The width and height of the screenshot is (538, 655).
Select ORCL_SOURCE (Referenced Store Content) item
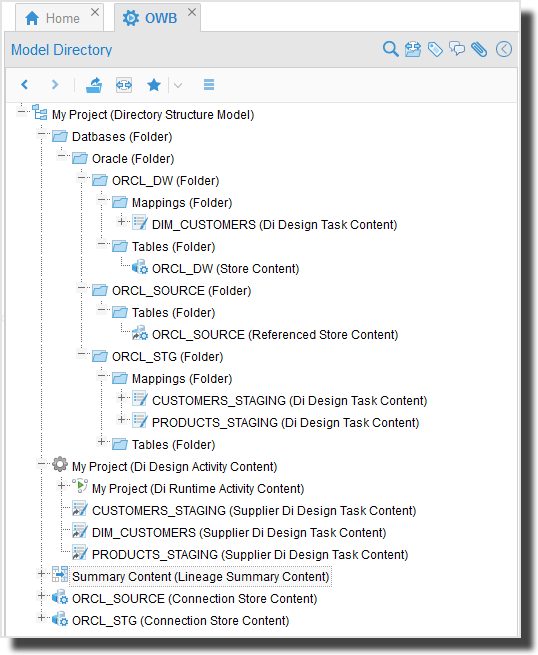click(x=275, y=335)
